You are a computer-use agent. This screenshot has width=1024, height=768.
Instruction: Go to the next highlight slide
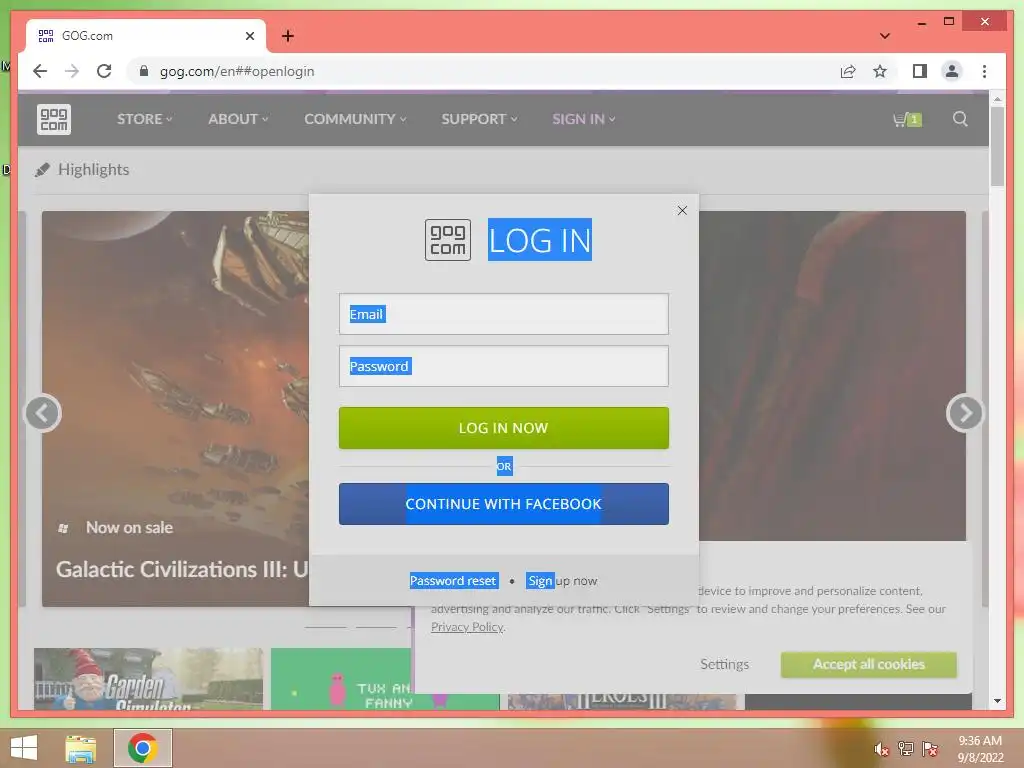point(965,413)
